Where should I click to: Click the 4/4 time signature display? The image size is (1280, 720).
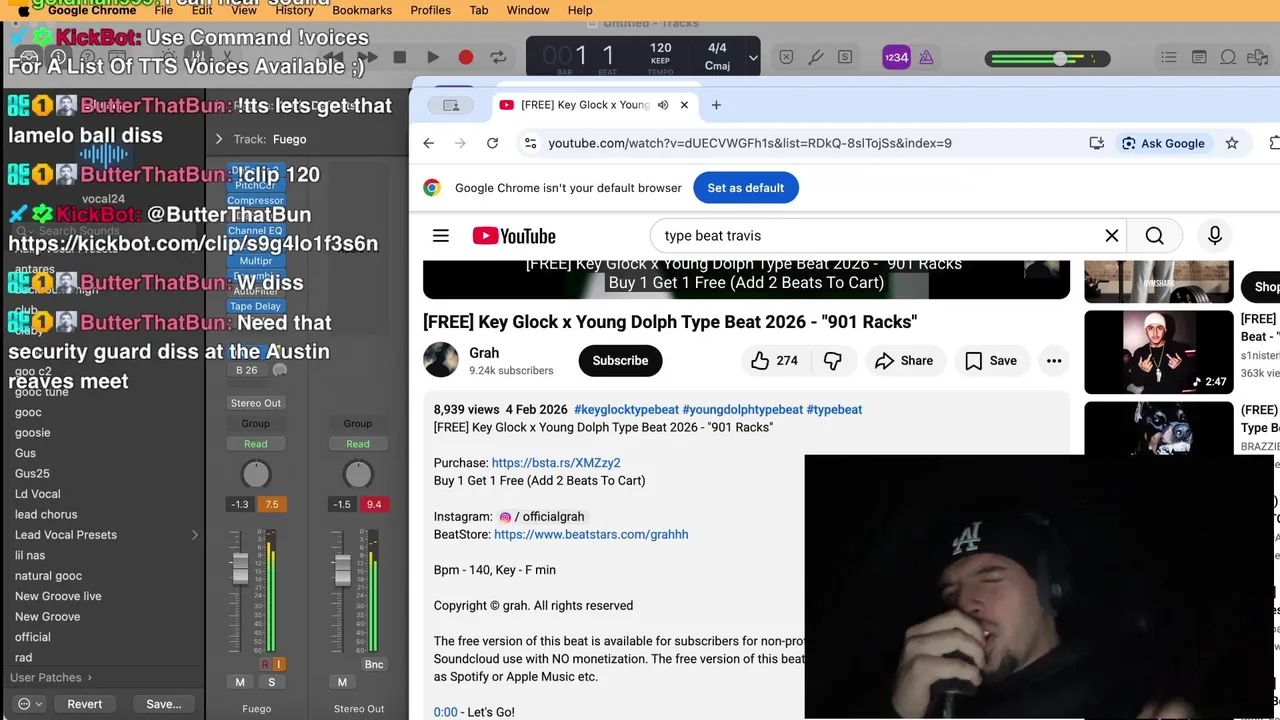tap(717, 48)
